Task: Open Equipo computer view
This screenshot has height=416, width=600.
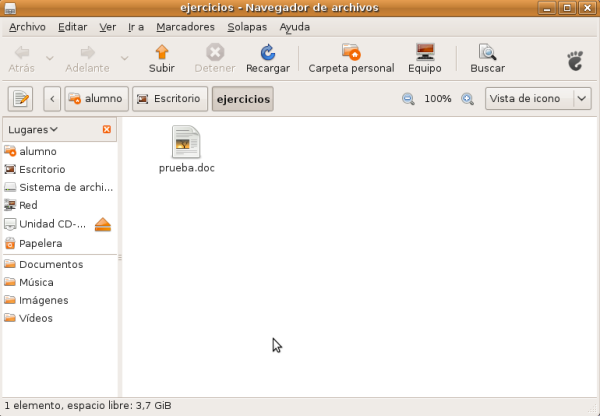Action: [x=425, y=52]
